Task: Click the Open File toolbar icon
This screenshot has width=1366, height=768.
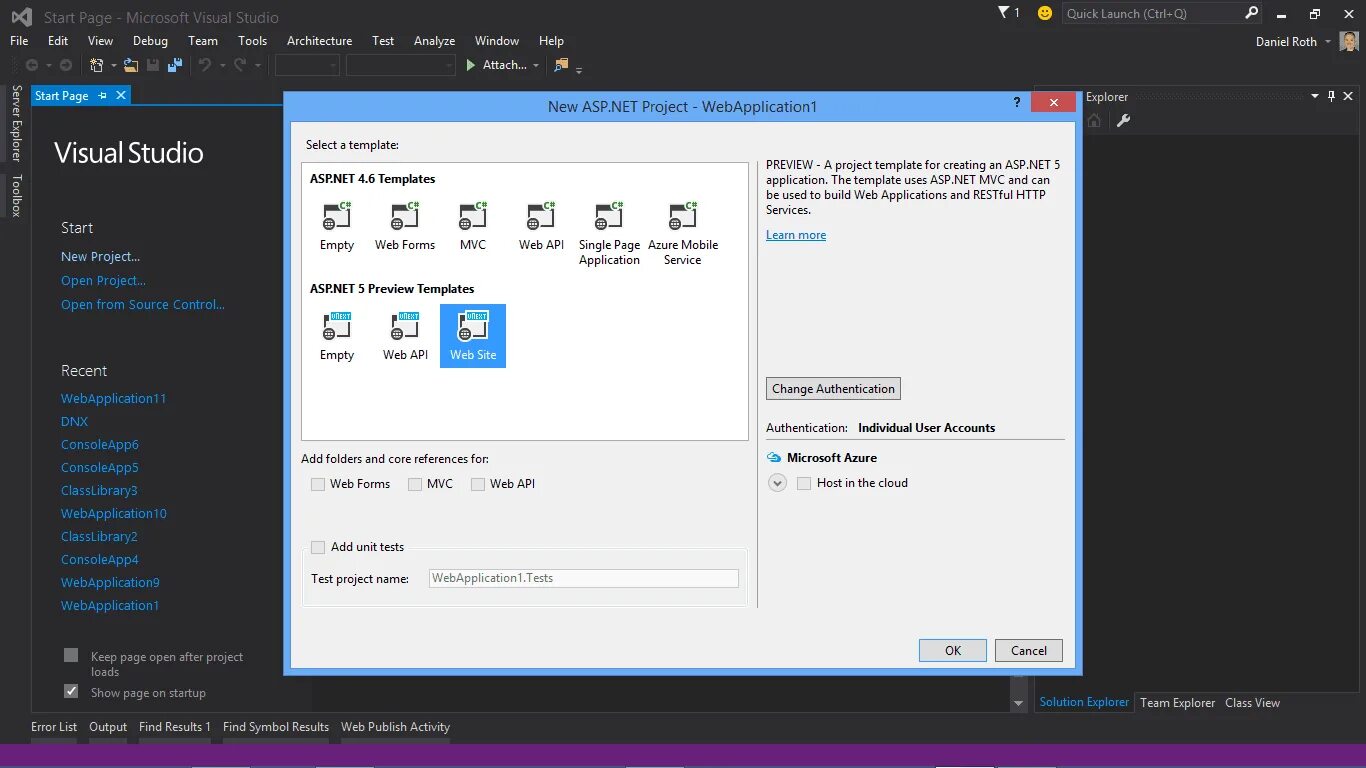Action: (131, 65)
